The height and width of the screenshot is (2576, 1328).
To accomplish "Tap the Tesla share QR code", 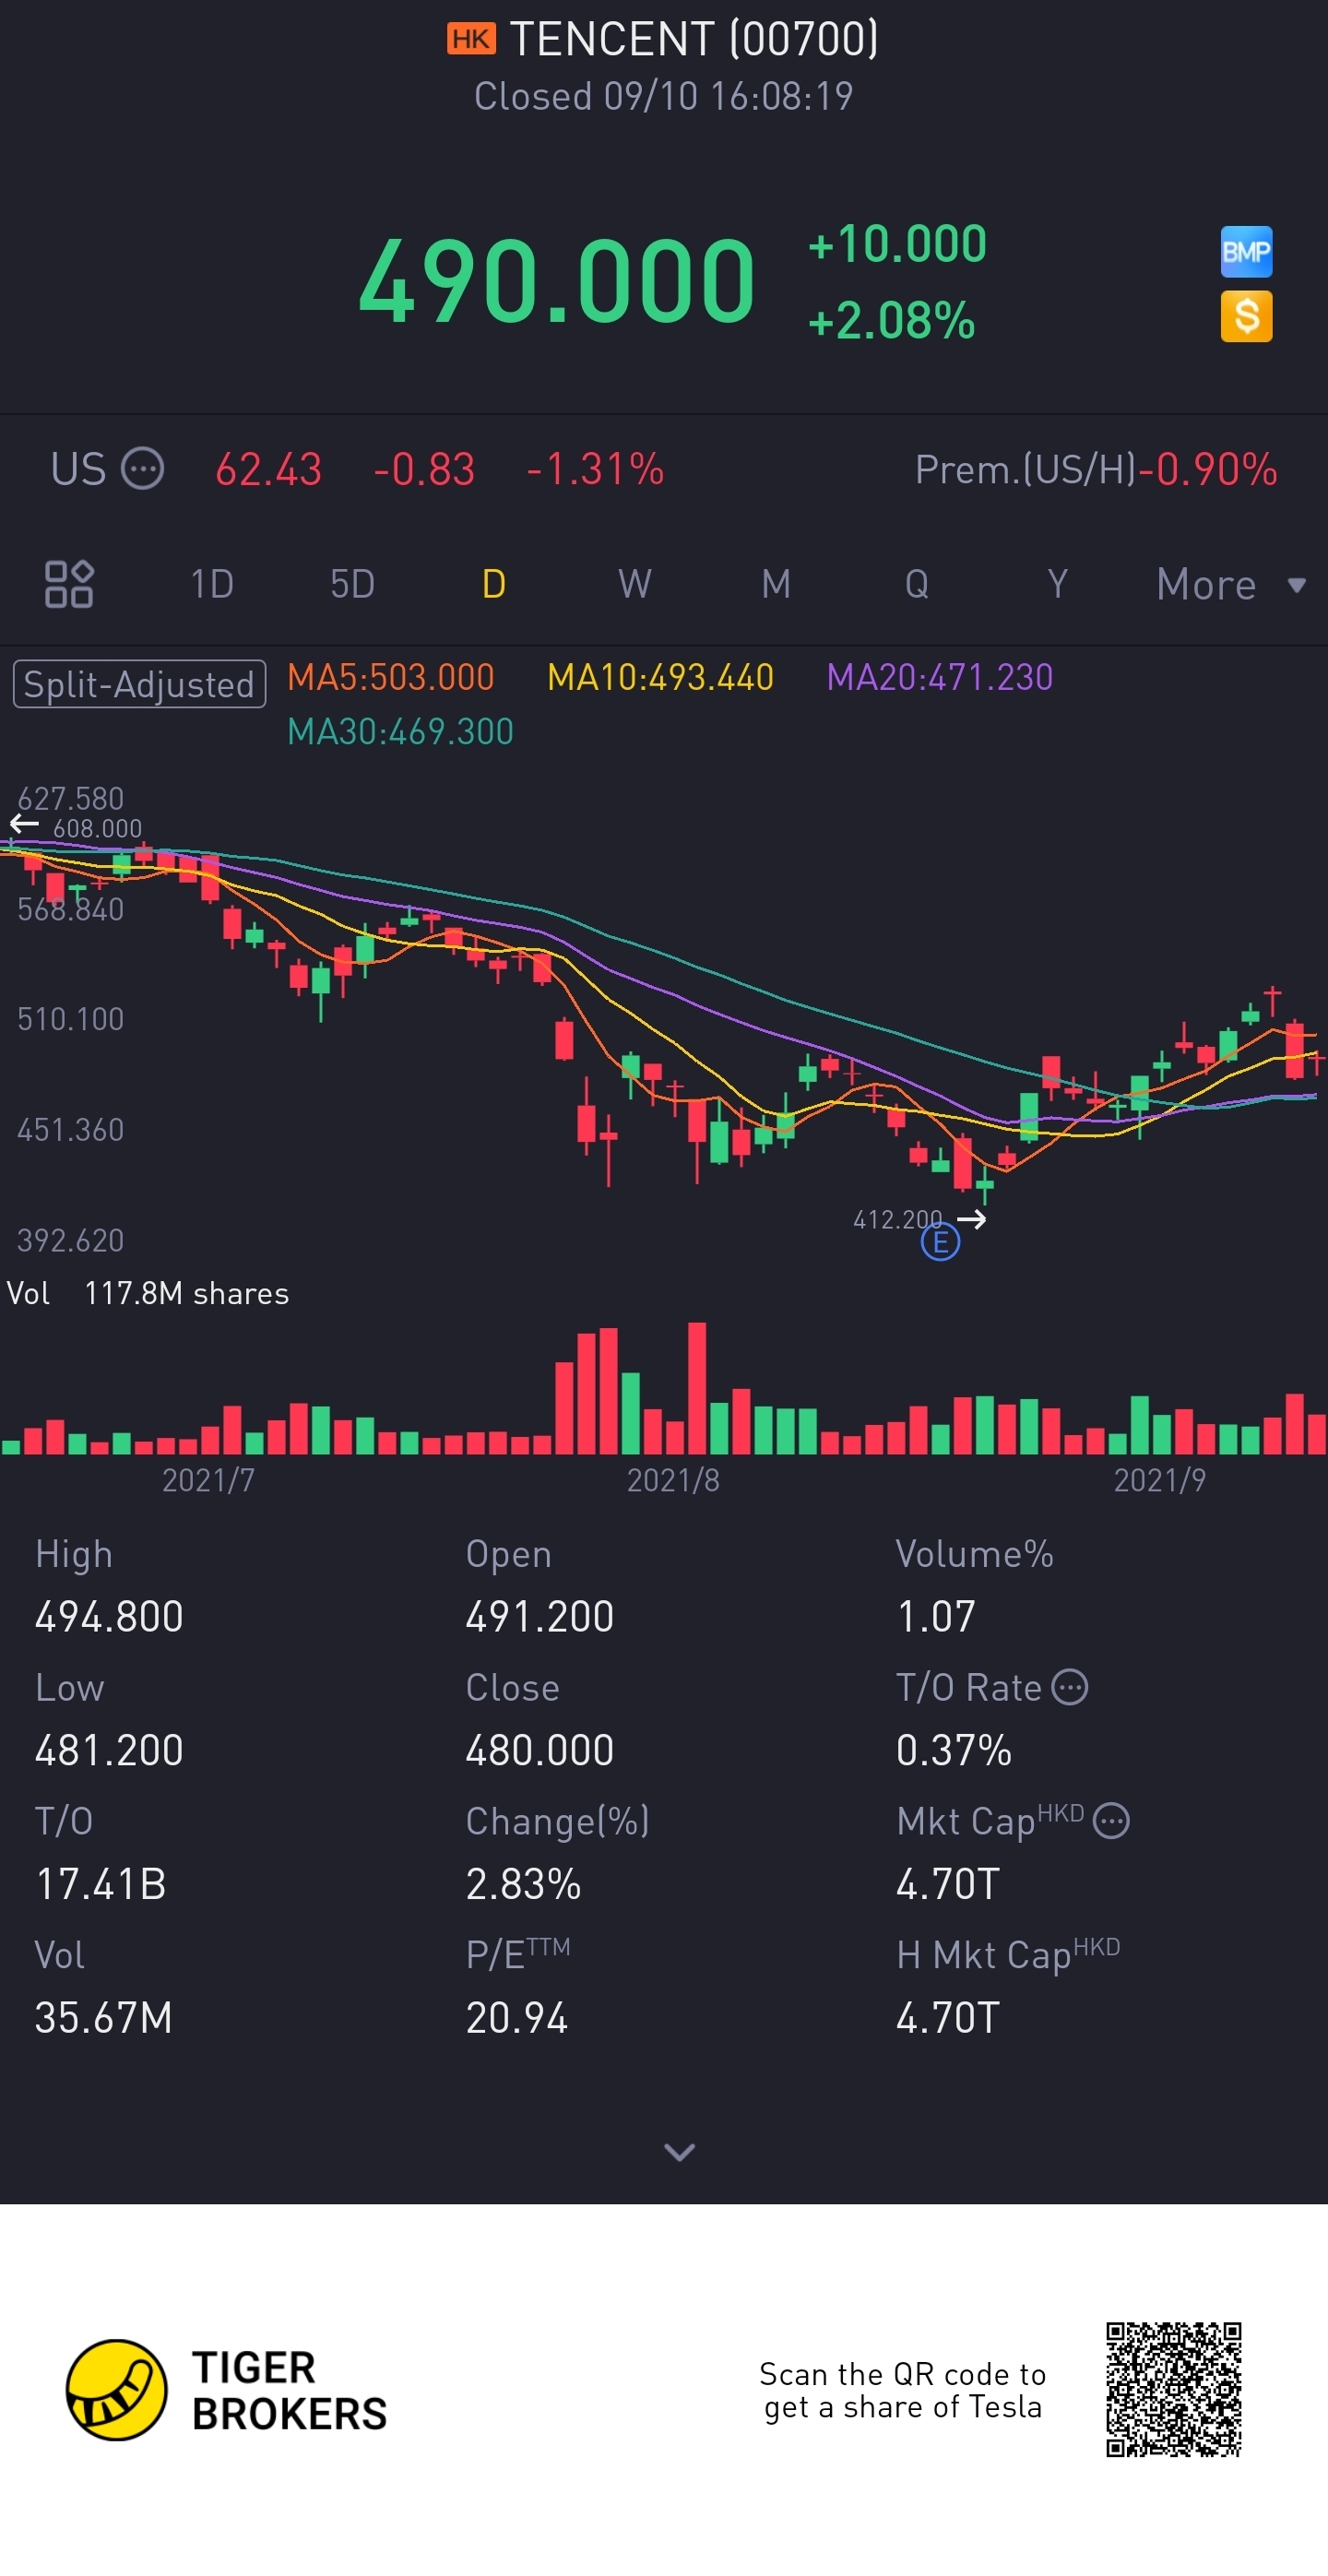I will pyautogui.click(x=1173, y=2389).
